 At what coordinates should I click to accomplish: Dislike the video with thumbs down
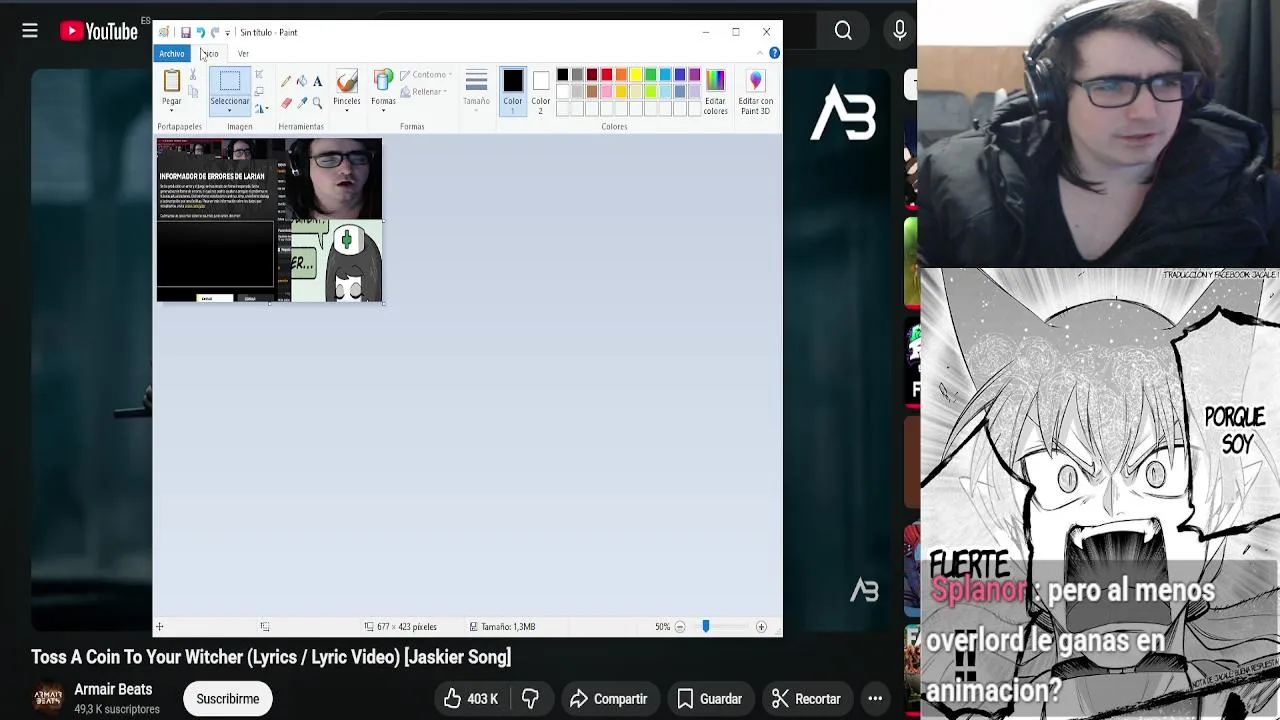click(x=530, y=699)
